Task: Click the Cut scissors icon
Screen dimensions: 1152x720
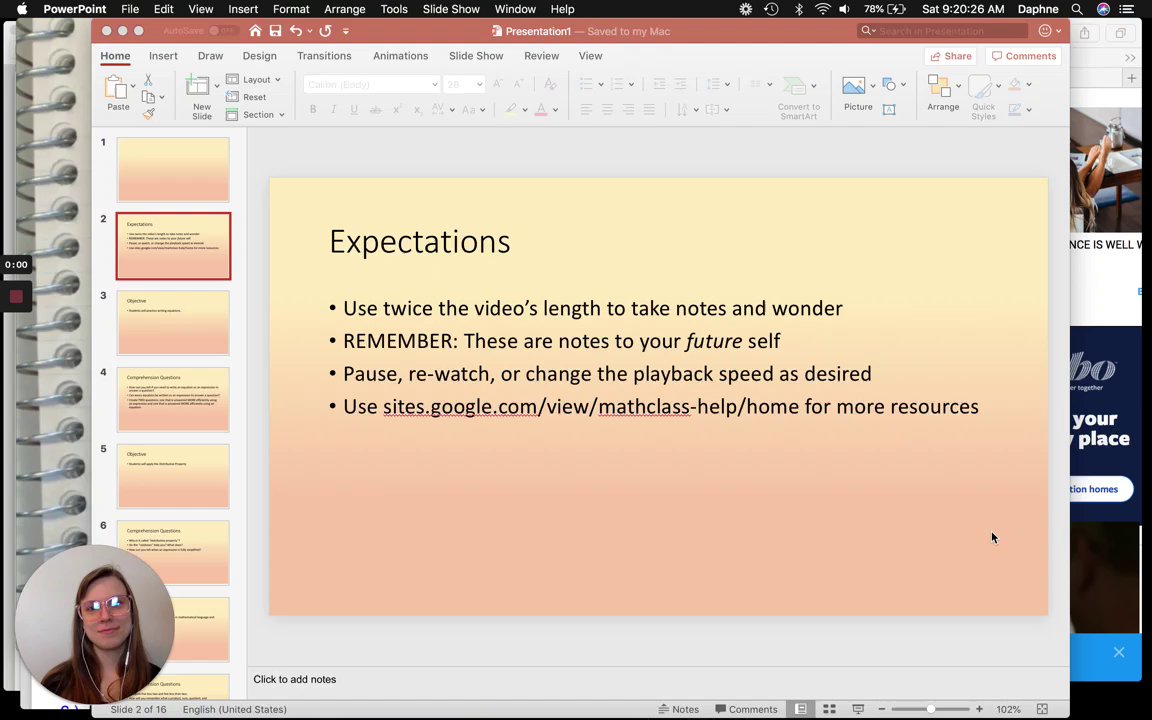Action: (x=148, y=79)
